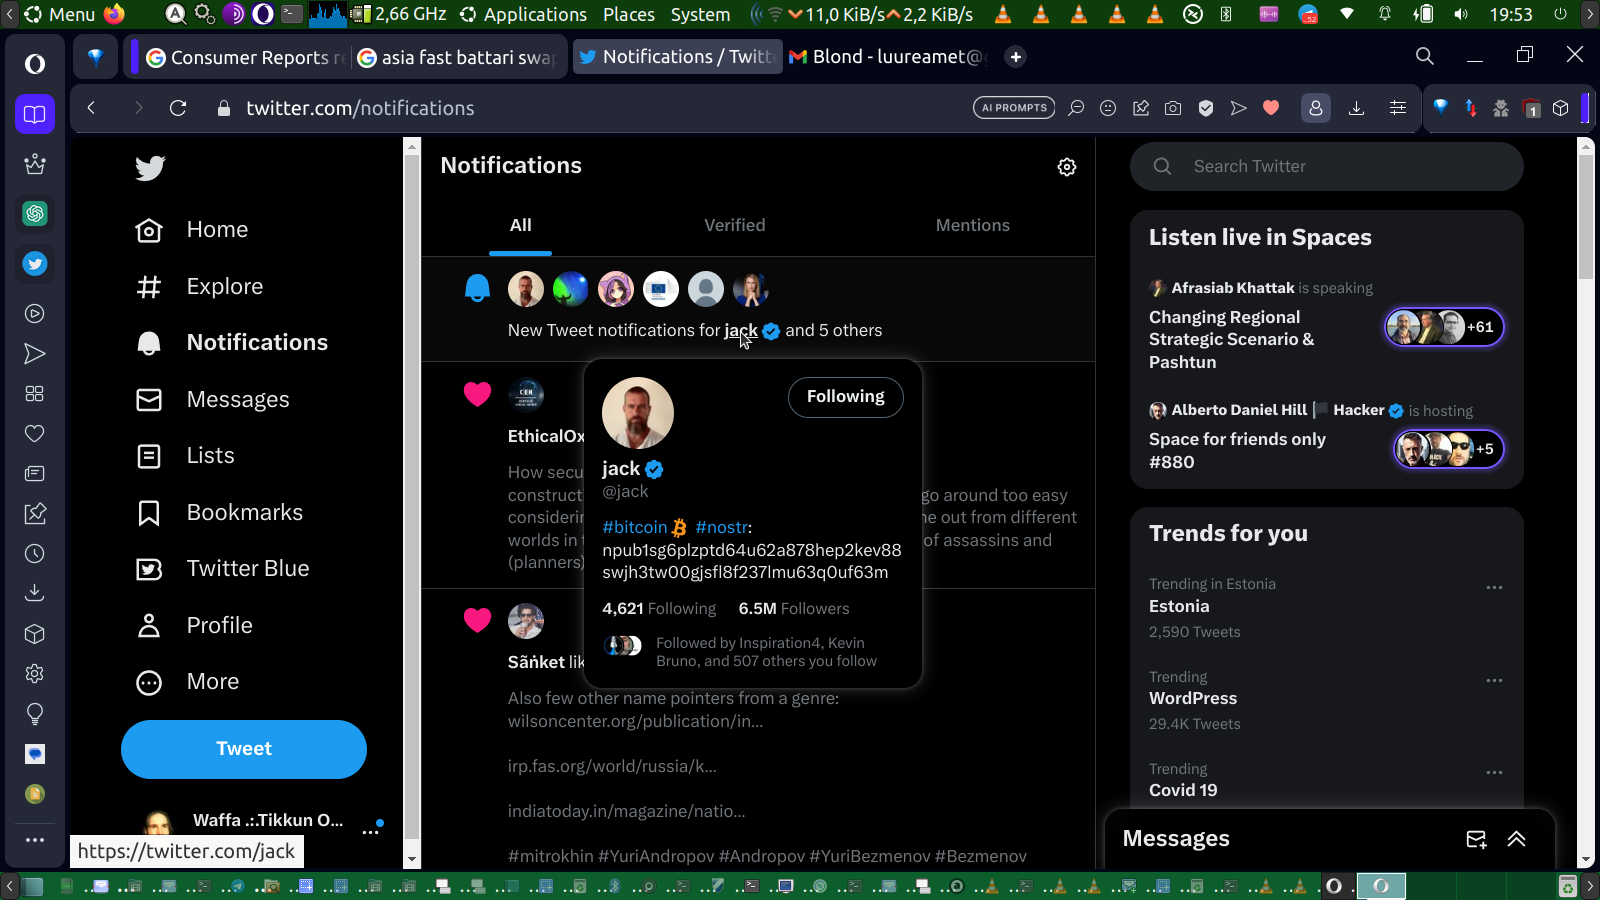Open more options for WordPress trend
The width and height of the screenshot is (1600, 900).
[1494, 681]
